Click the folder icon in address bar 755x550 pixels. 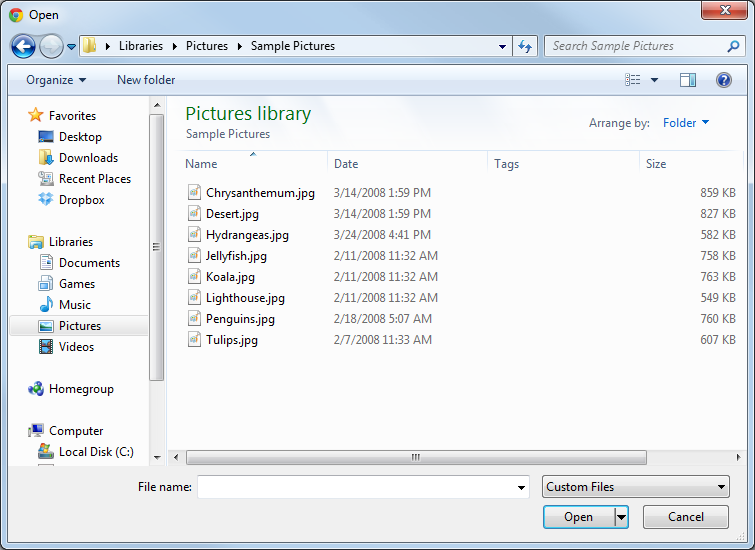pyautogui.click(x=89, y=46)
